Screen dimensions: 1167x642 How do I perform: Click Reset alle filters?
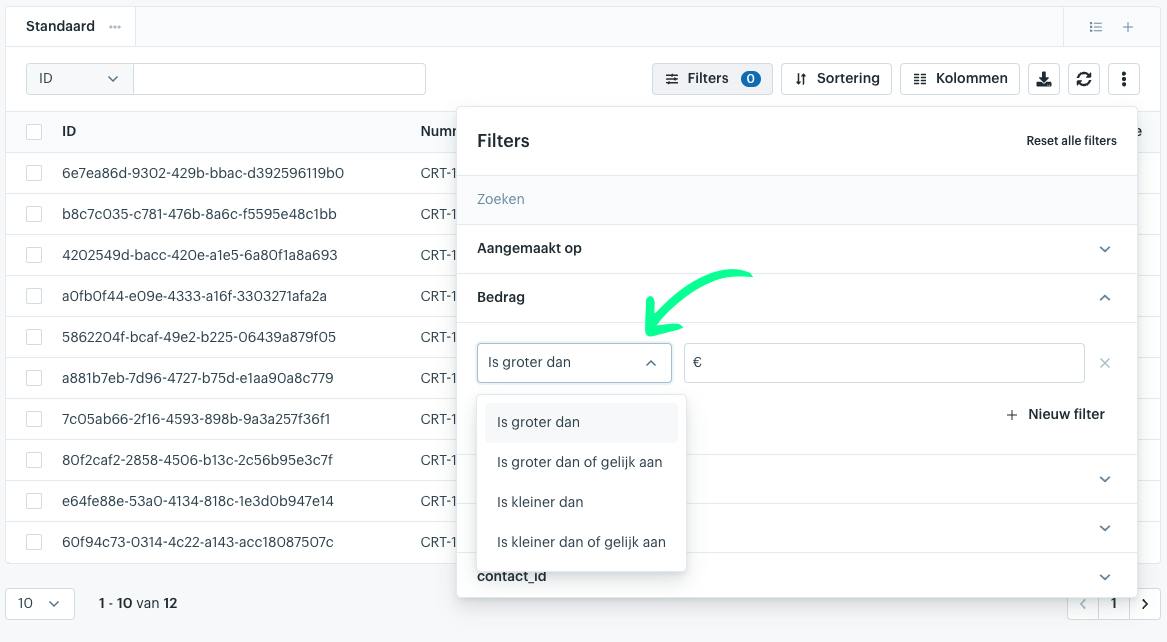point(1071,141)
